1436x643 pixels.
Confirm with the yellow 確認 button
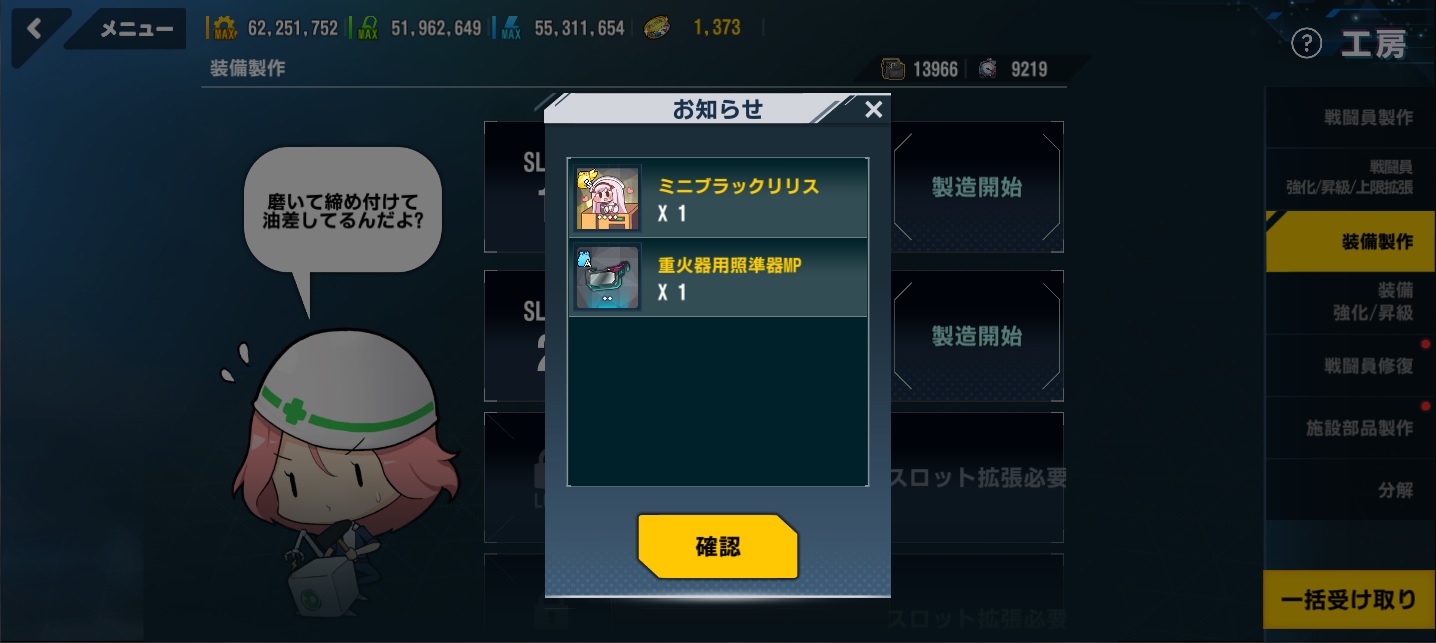[x=718, y=546]
